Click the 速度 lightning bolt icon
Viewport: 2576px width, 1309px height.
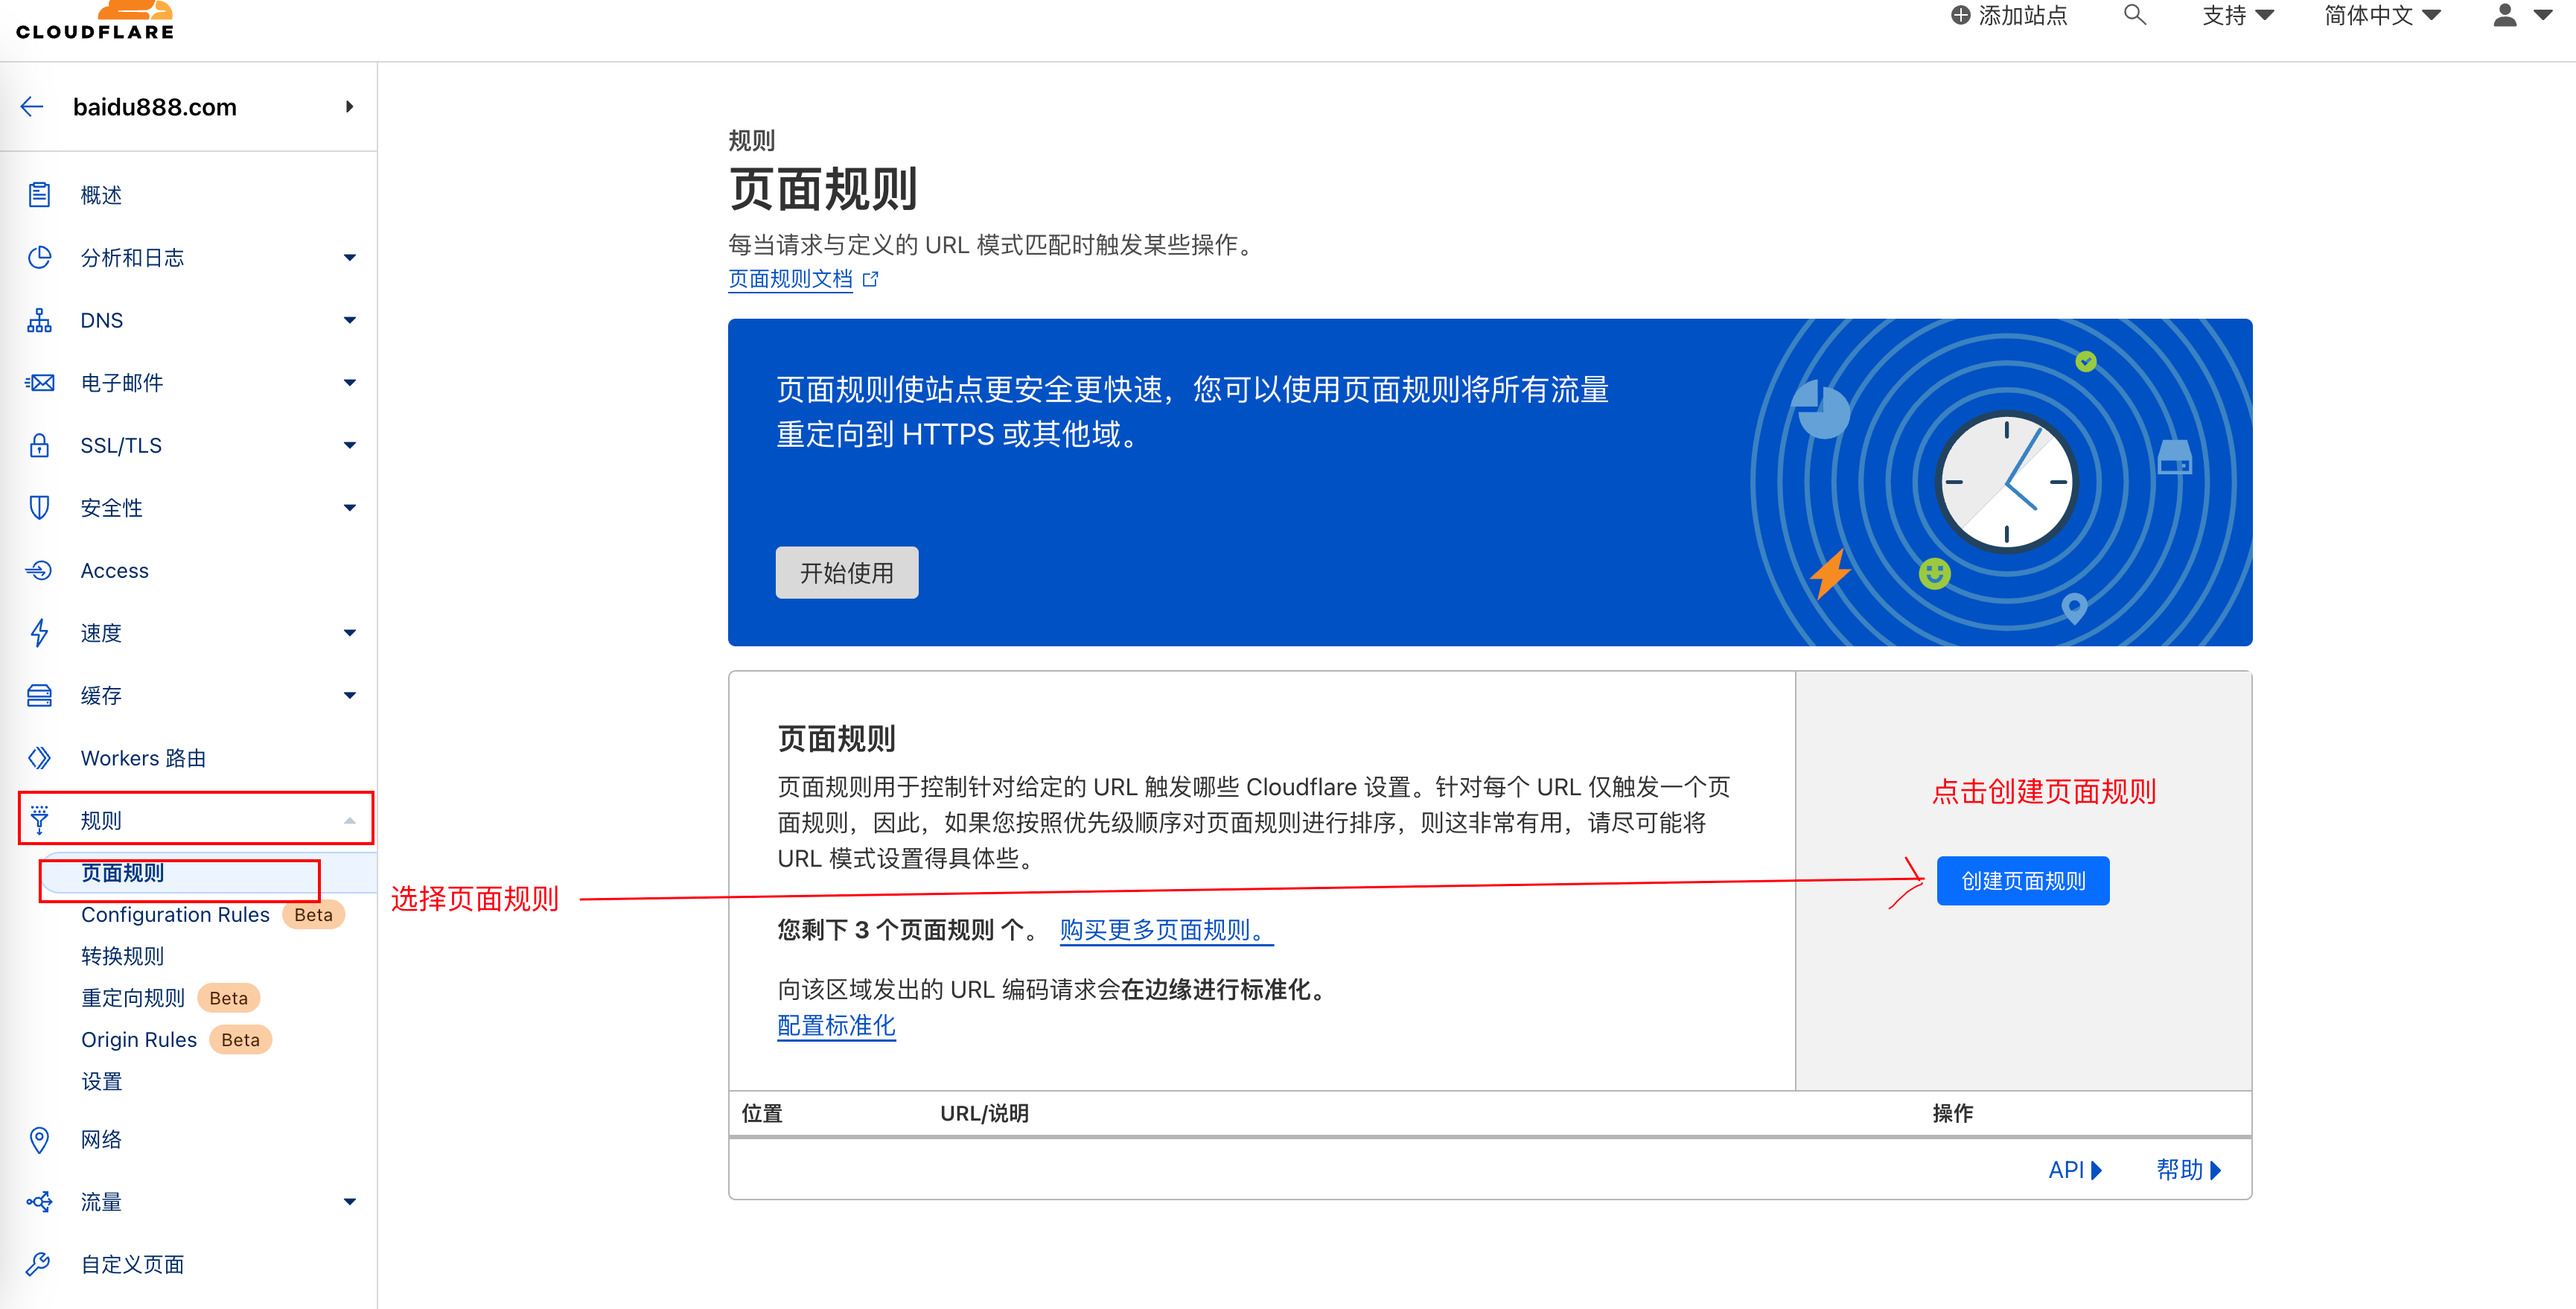(39, 633)
